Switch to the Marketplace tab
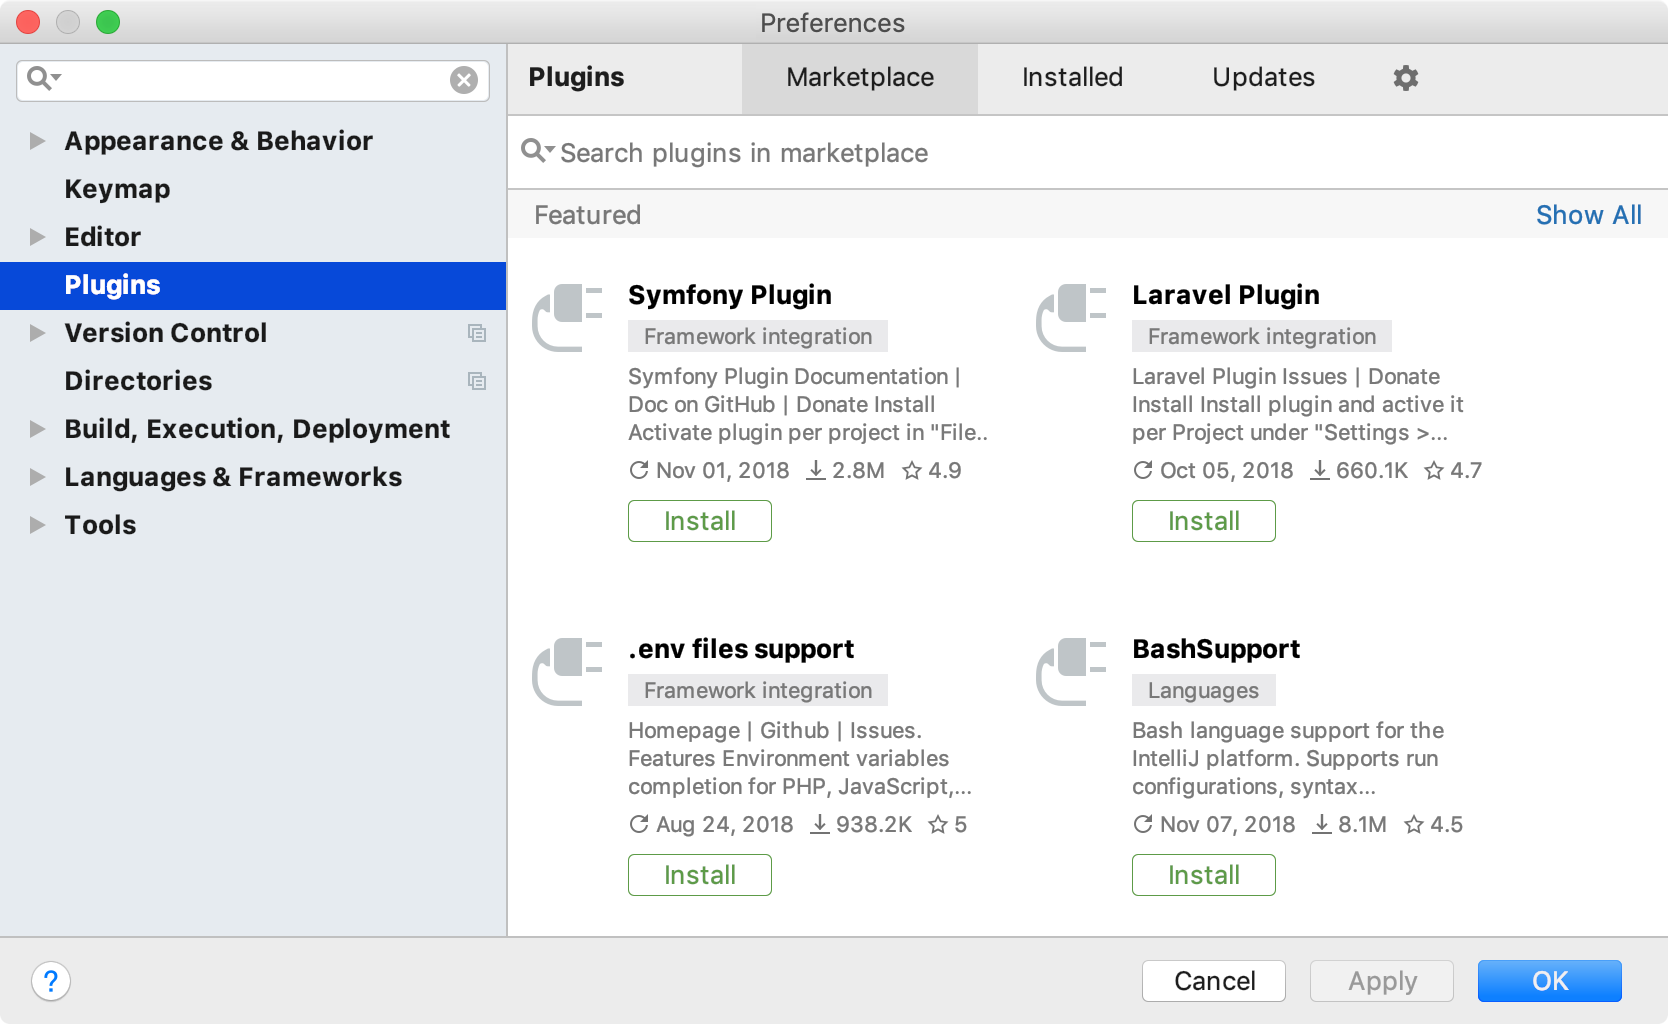The height and width of the screenshot is (1024, 1668). pyautogui.click(x=860, y=78)
